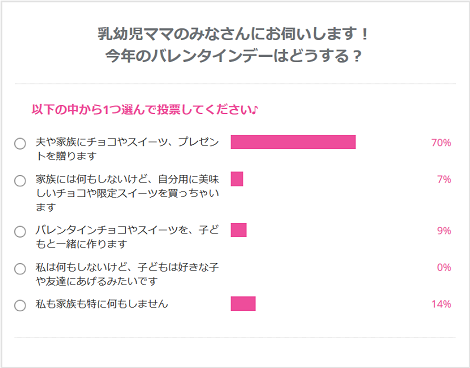This screenshot has height=368, width=470.
Task: Click the 0% percentage label
Action: 444,267
